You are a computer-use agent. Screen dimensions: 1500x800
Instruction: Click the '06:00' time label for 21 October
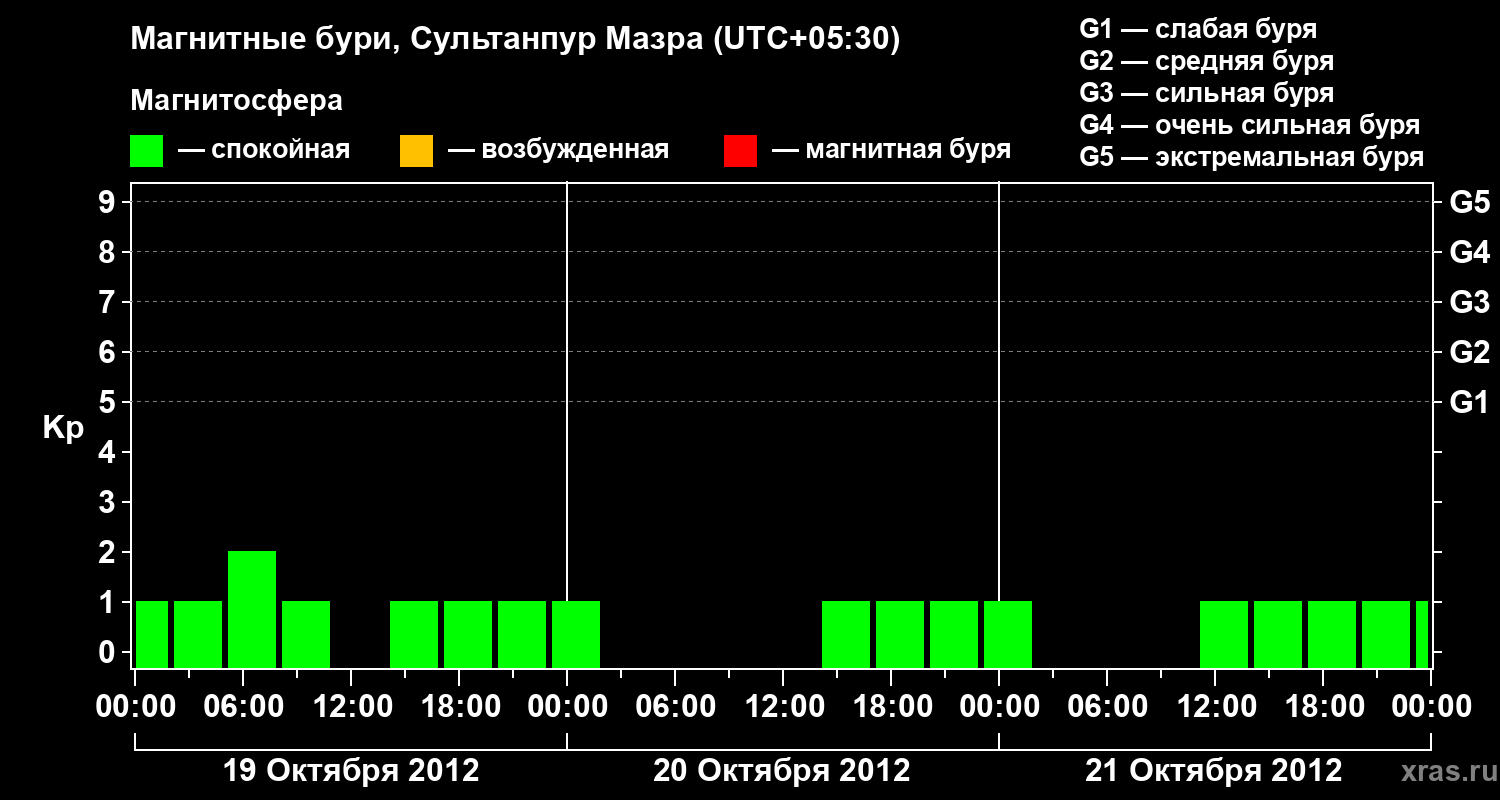1107,707
